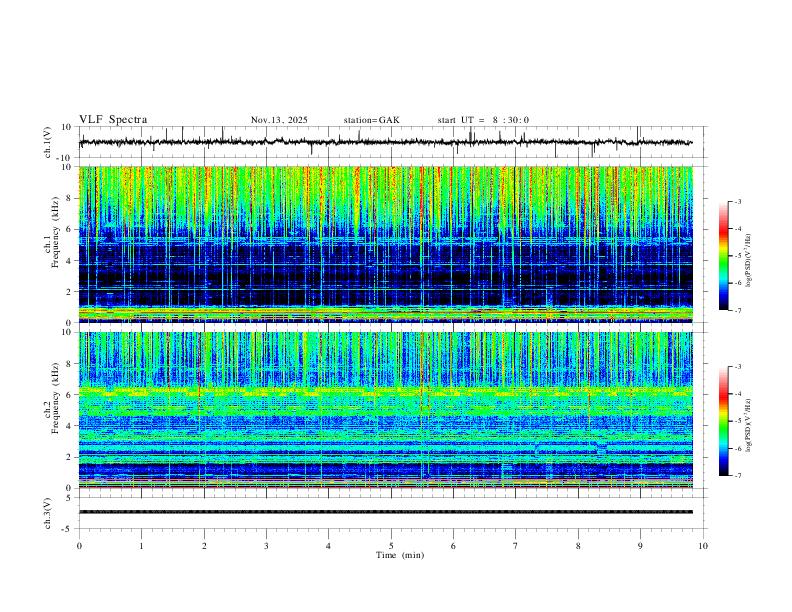Image resolution: width=792 pixels, height=612 pixels.
Task: Click the ch.2 "Frequency (kHz)" axis title
Action: (x=55, y=398)
